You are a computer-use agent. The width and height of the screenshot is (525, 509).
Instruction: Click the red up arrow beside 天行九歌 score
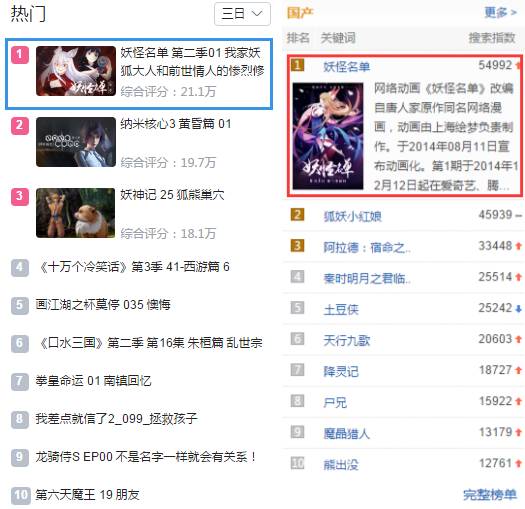pos(518,340)
